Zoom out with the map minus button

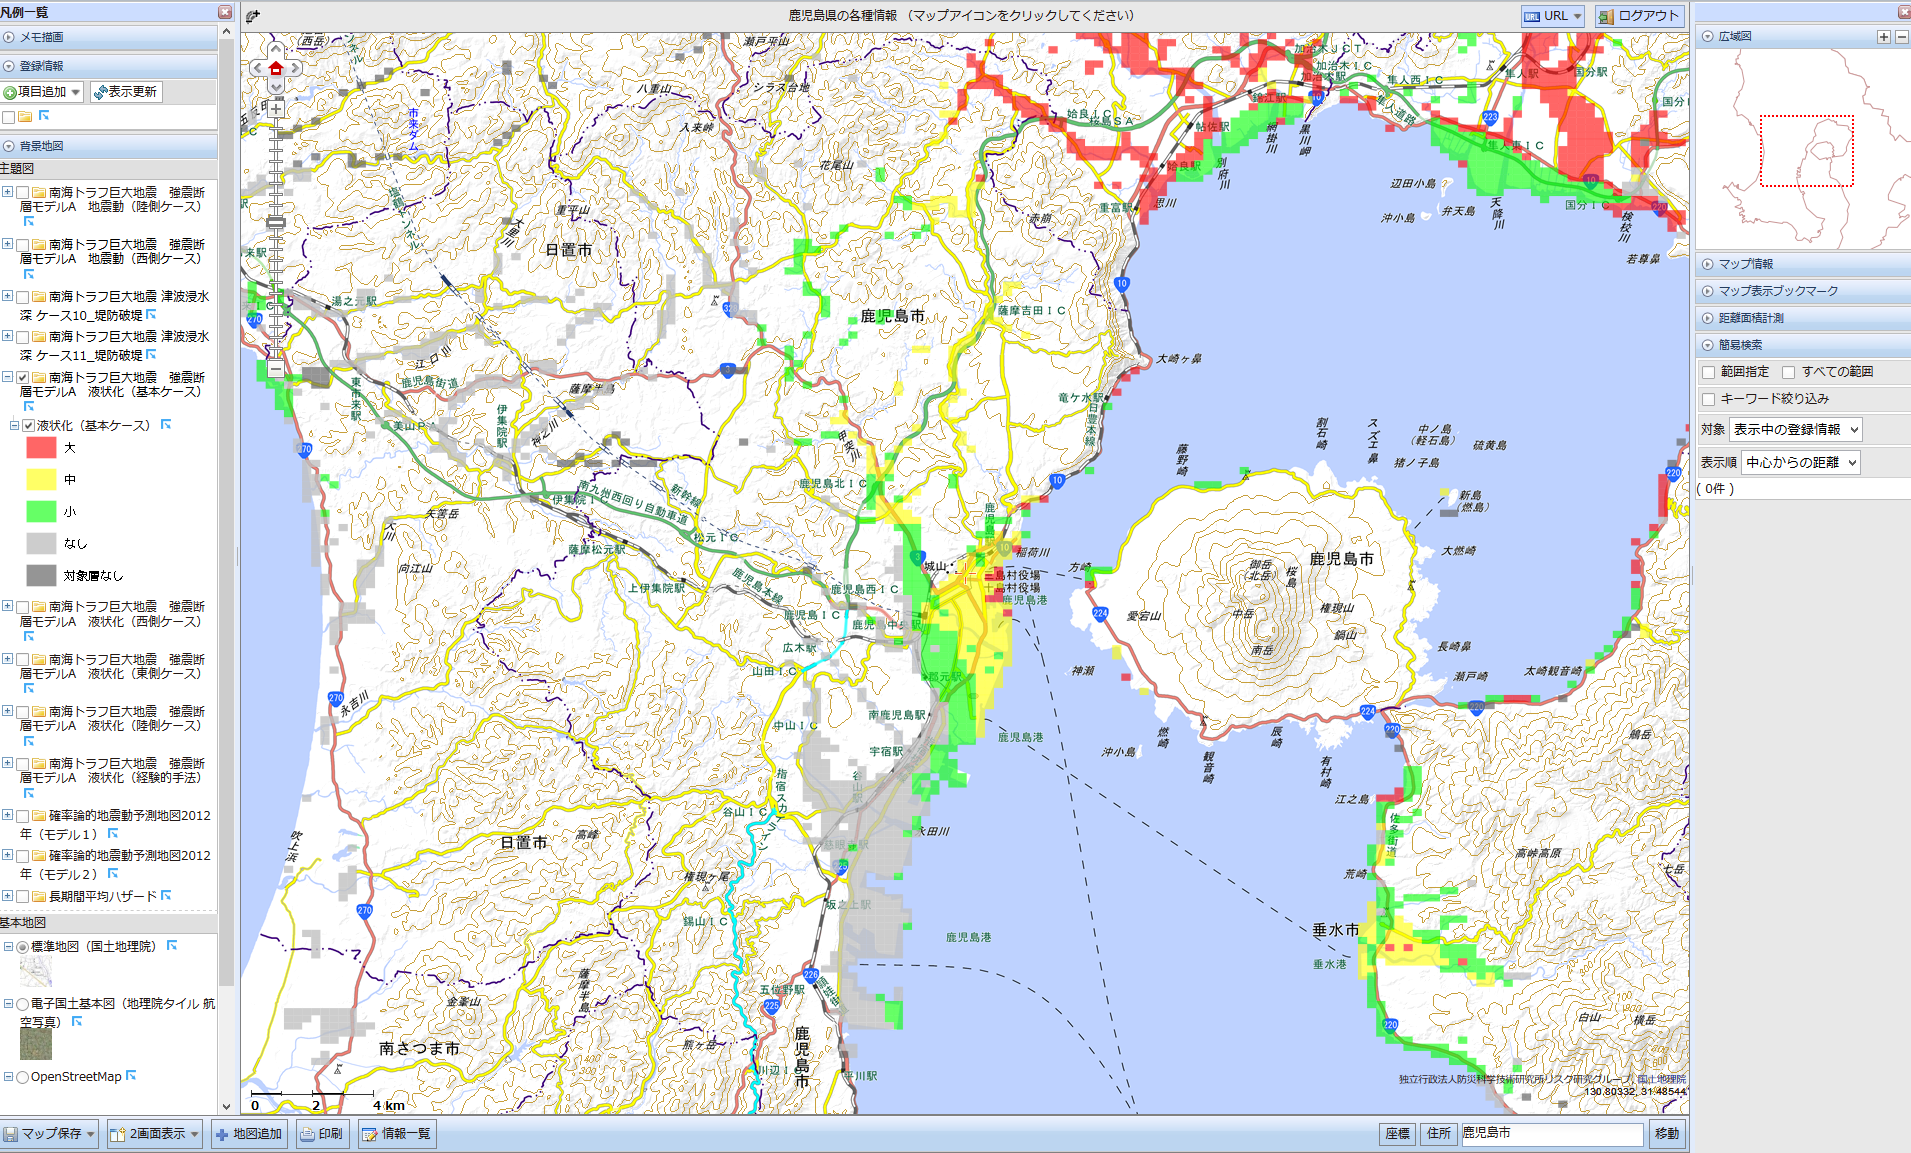click(276, 369)
